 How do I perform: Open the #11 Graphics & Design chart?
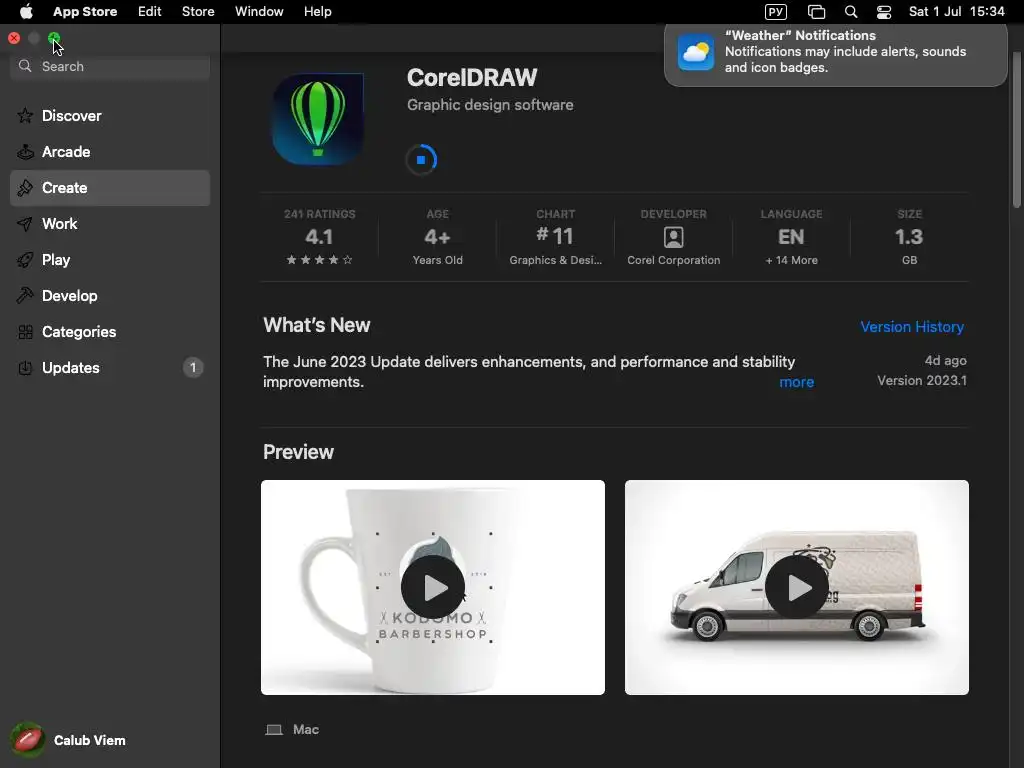(x=555, y=236)
